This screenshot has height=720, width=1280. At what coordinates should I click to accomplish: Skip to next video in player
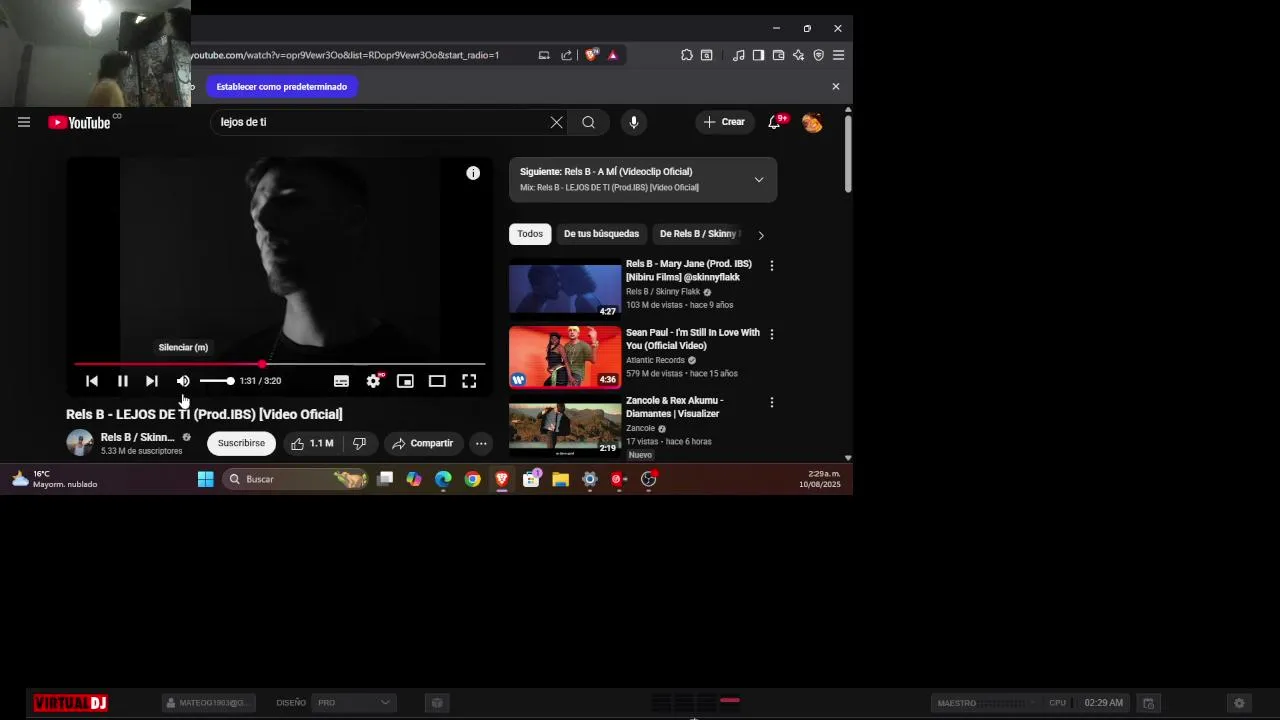tap(152, 381)
